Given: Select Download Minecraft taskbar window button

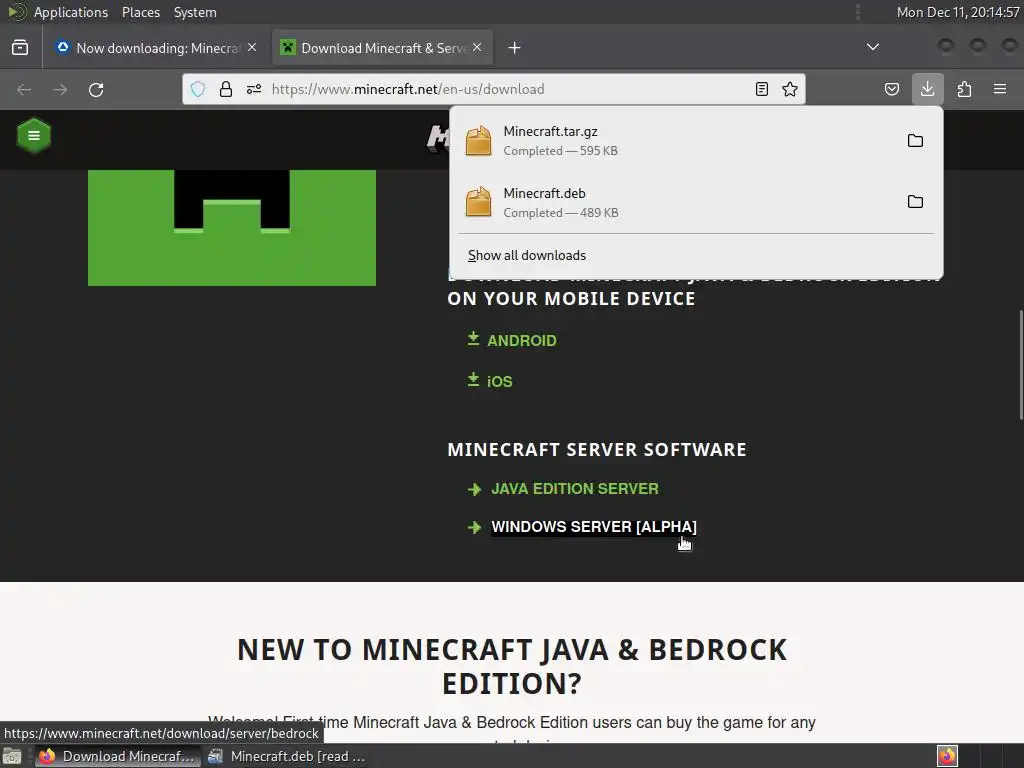Looking at the screenshot, I should (x=118, y=756).
